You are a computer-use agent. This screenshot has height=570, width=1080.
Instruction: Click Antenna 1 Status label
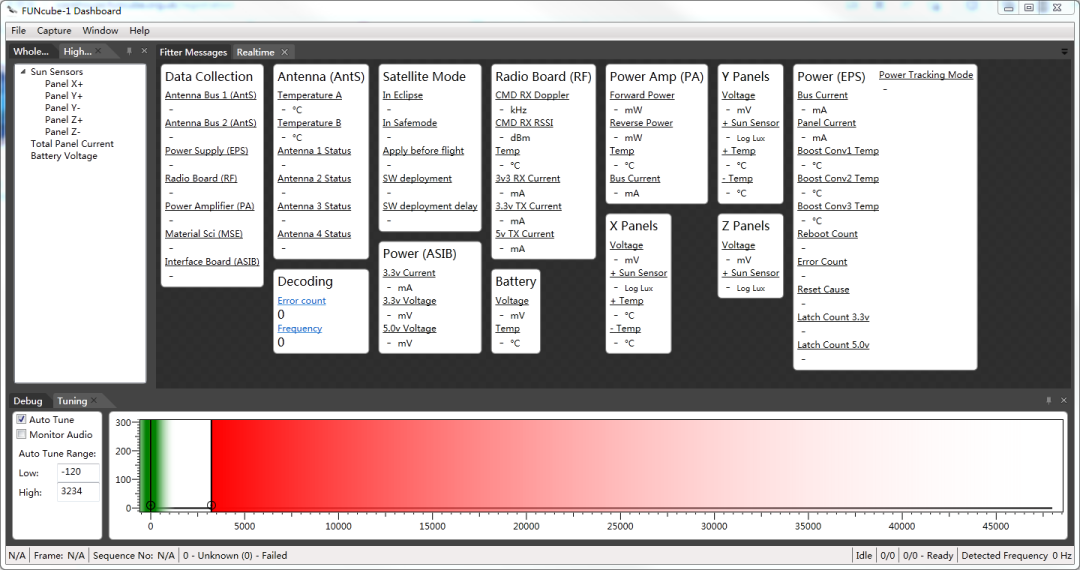pyautogui.click(x=314, y=150)
